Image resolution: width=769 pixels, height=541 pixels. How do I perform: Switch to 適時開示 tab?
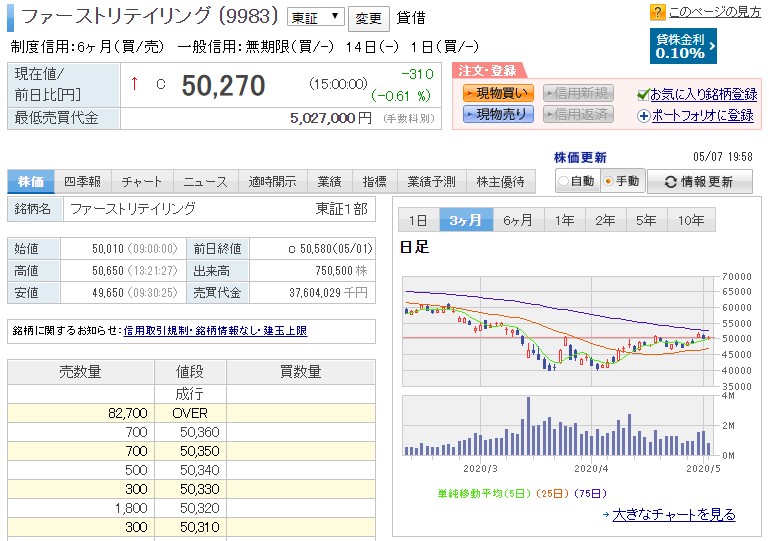(272, 181)
